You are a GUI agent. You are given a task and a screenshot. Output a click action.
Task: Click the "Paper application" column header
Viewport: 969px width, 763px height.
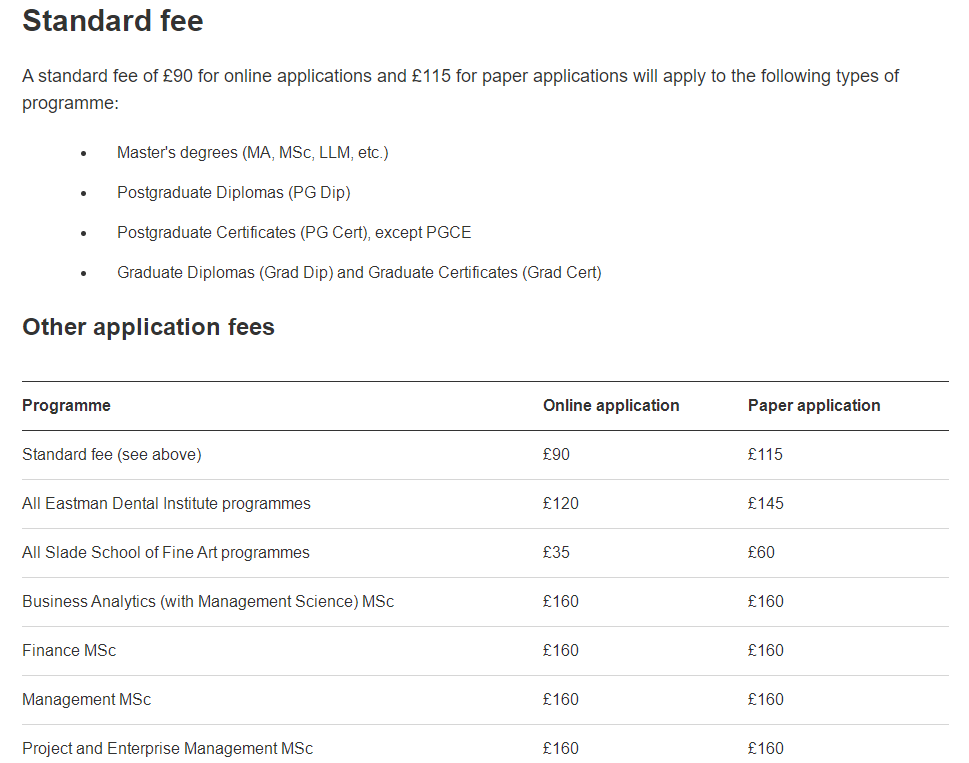click(814, 406)
